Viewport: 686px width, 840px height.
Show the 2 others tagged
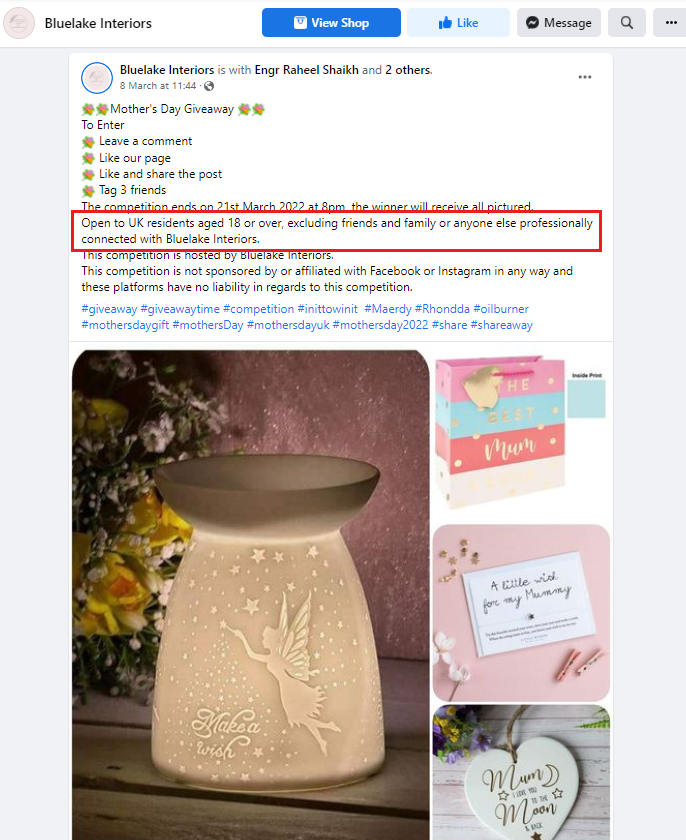(x=408, y=70)
